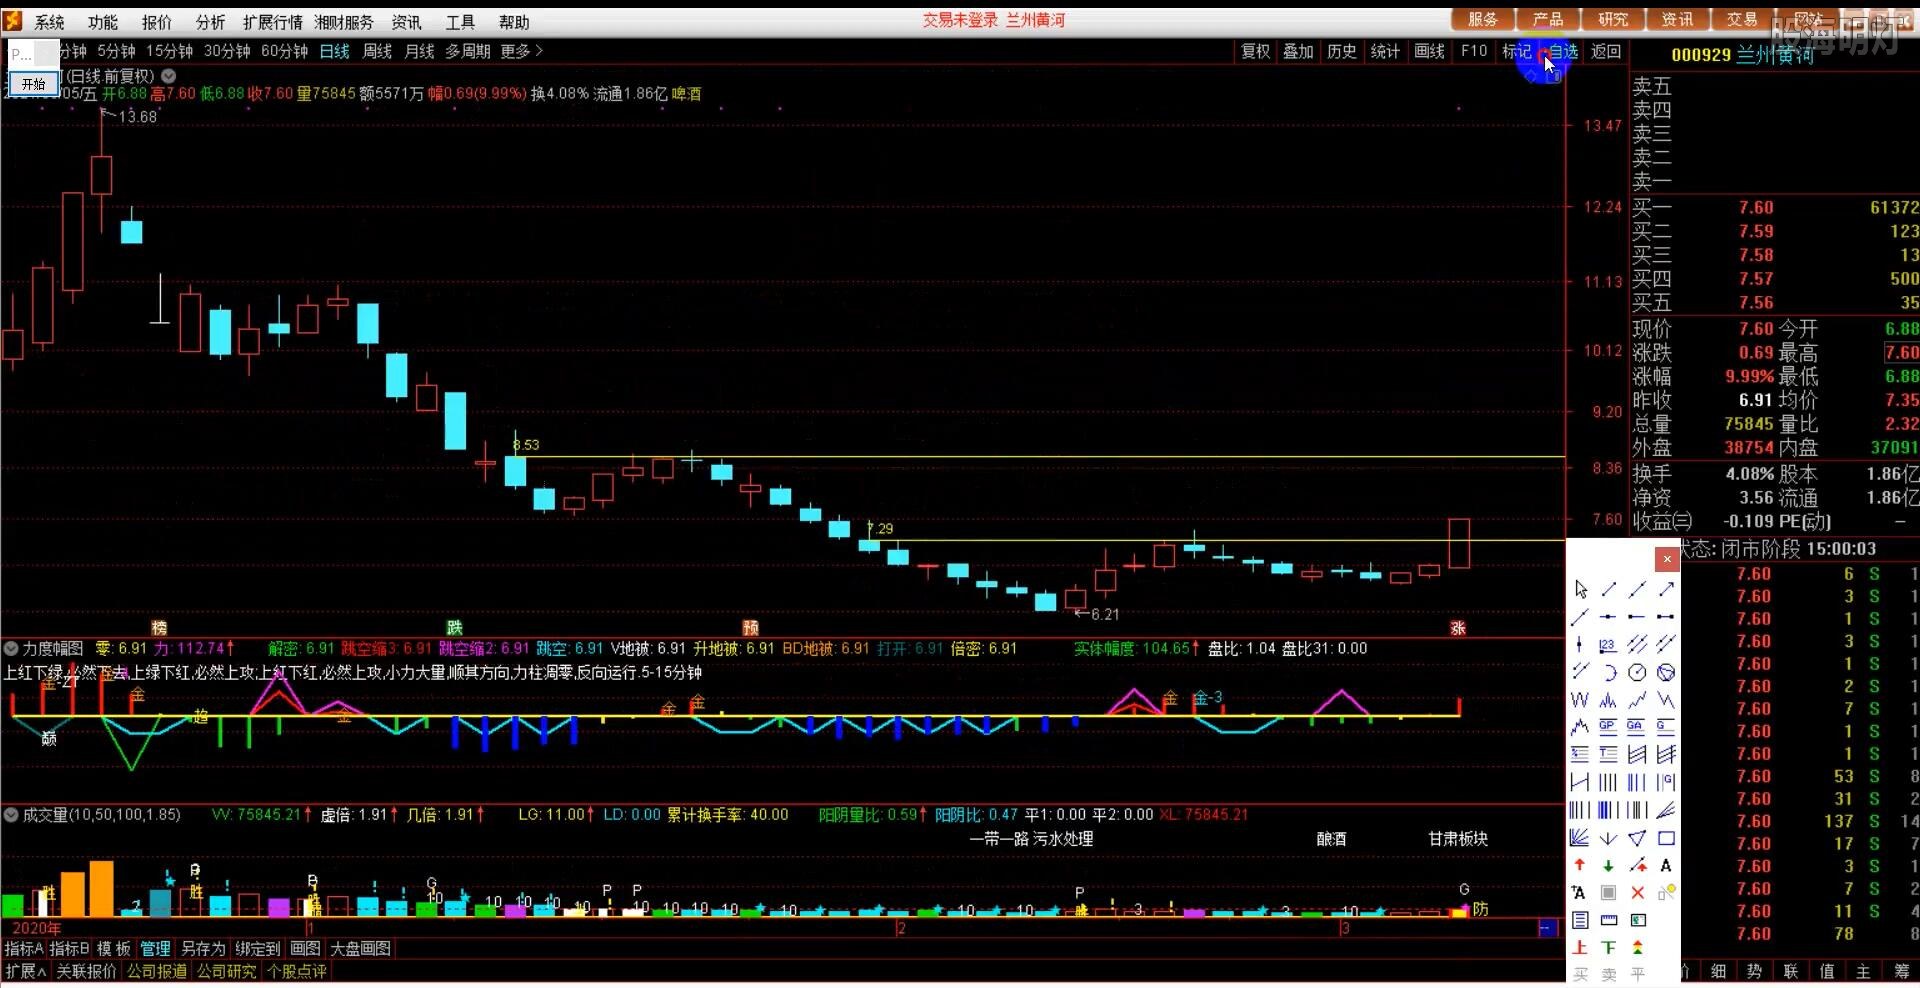Click the 开始 button
Image resolution: width=1920 pixels, height=988 pixels.
tap(33, 84)
